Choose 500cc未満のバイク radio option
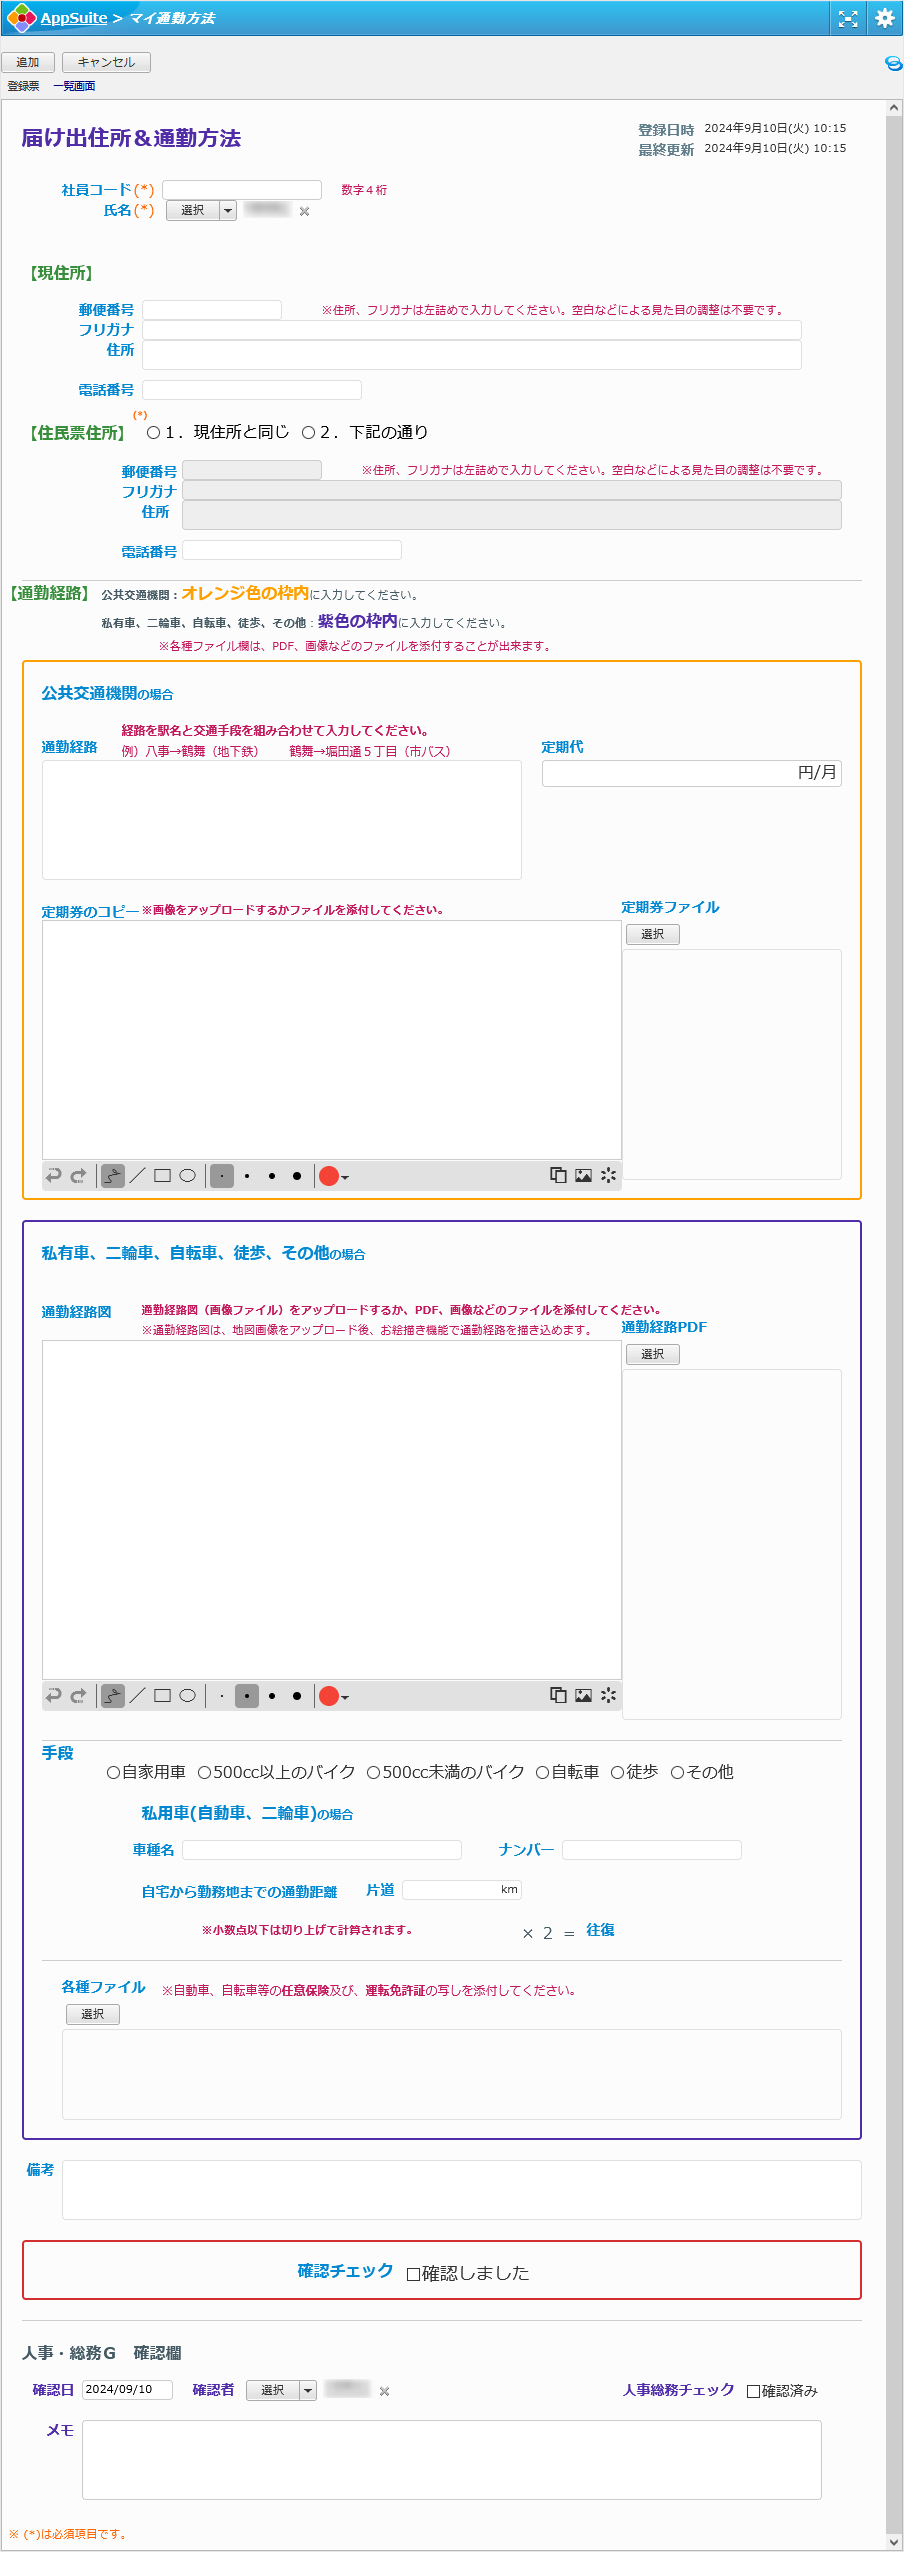Image resolution: width=904 pixels, height=2552 pixels. click(373, 1772)
